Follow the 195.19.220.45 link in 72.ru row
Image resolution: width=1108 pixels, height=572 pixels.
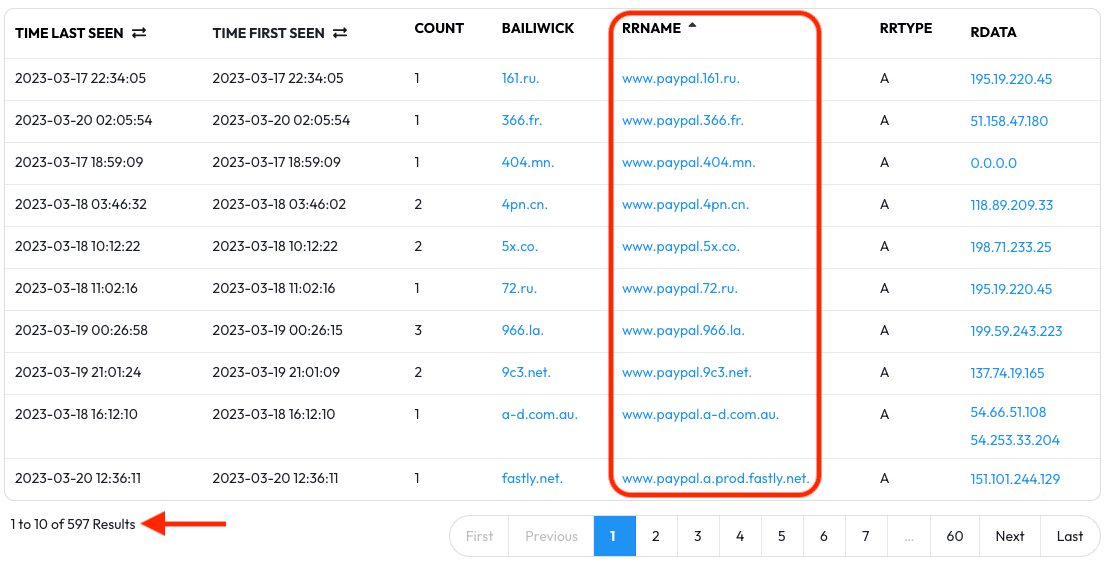1011,289
